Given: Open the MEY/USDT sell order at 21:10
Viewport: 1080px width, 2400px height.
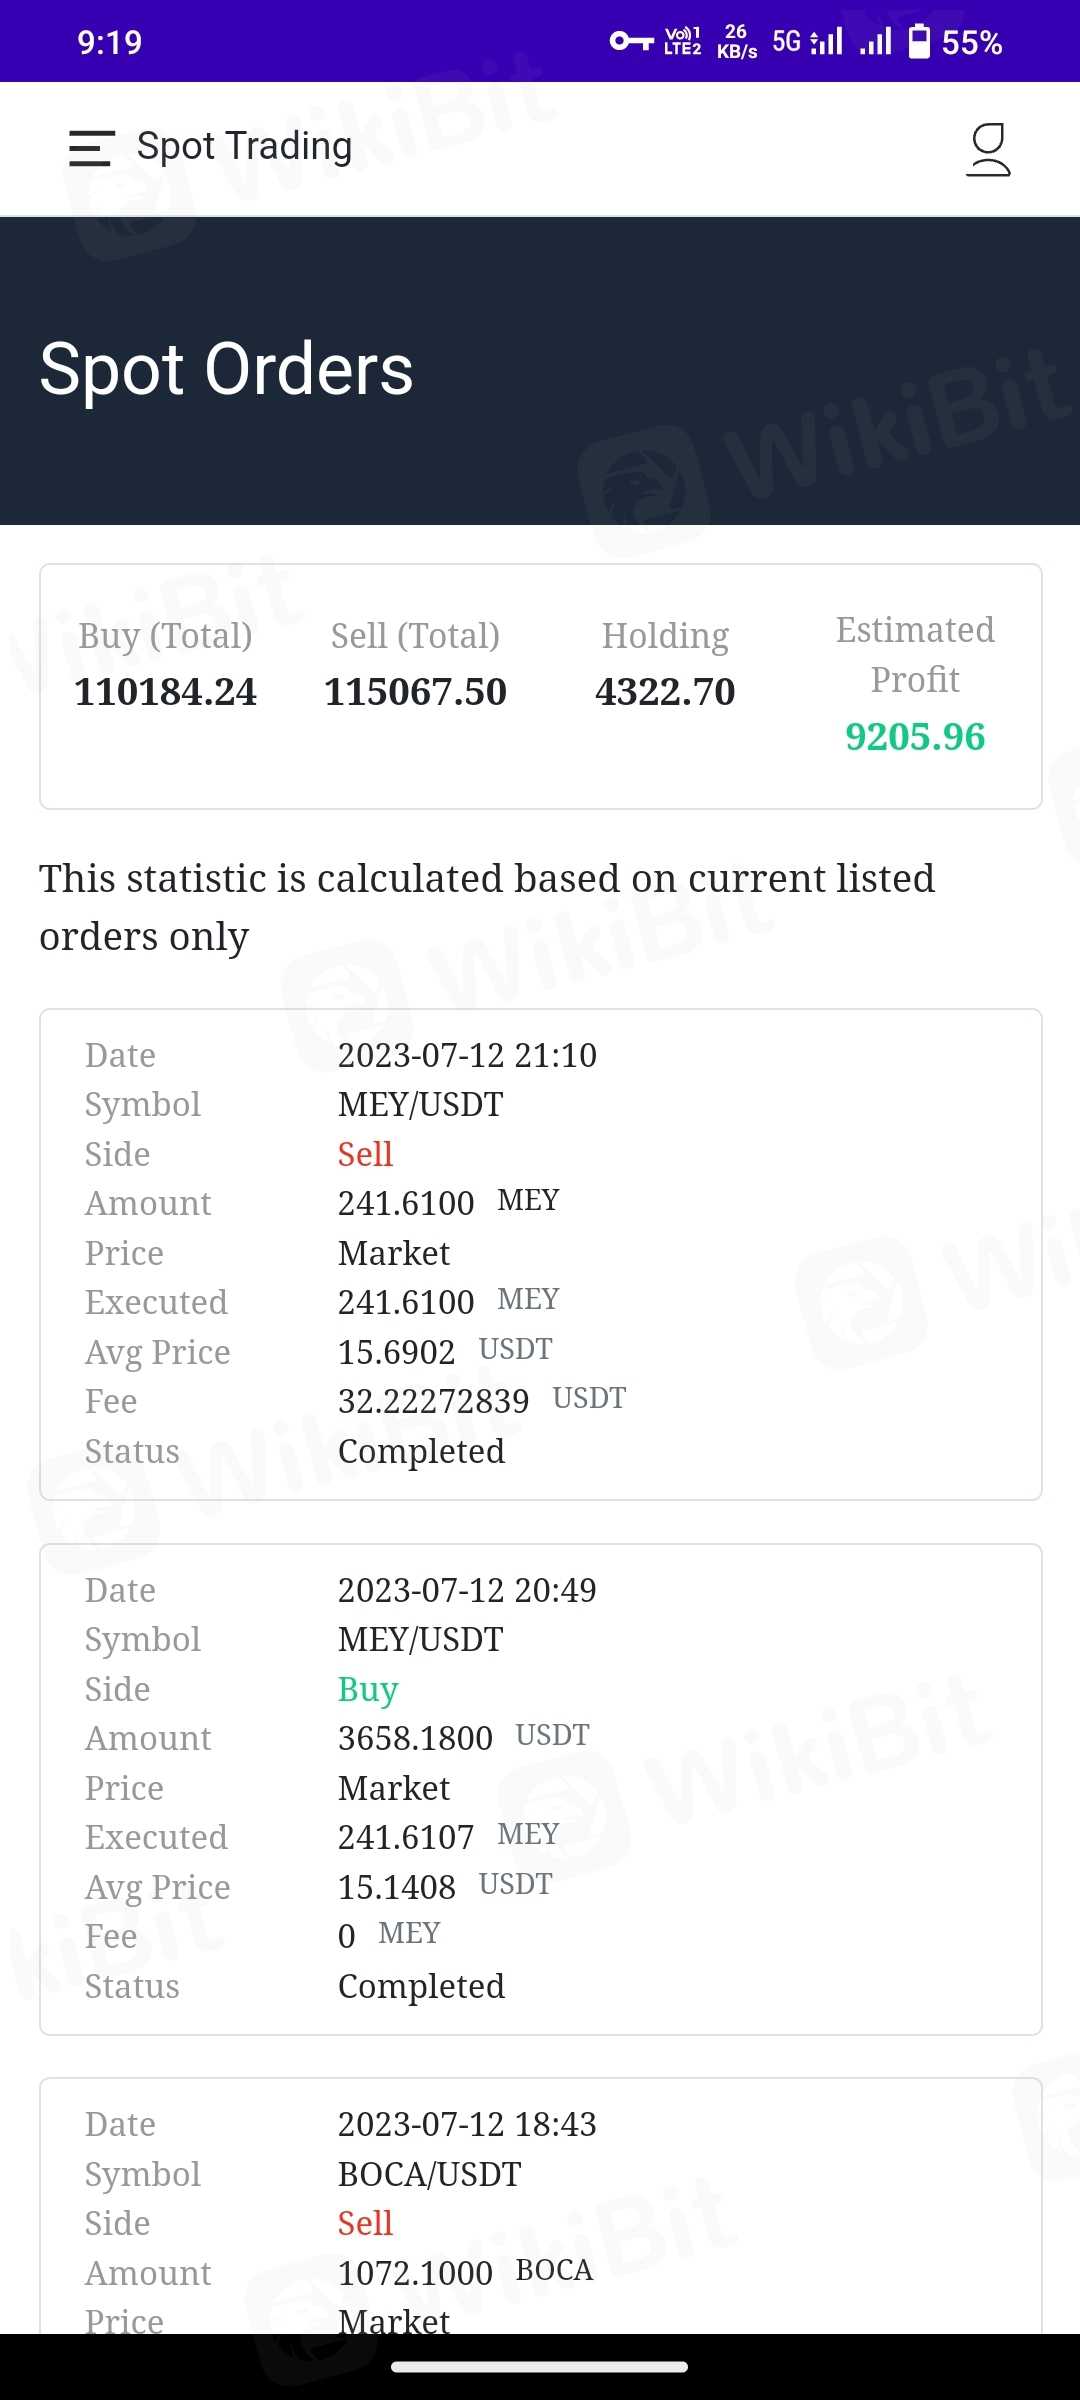Looking at the screenshot, I should coord(540,1254).
